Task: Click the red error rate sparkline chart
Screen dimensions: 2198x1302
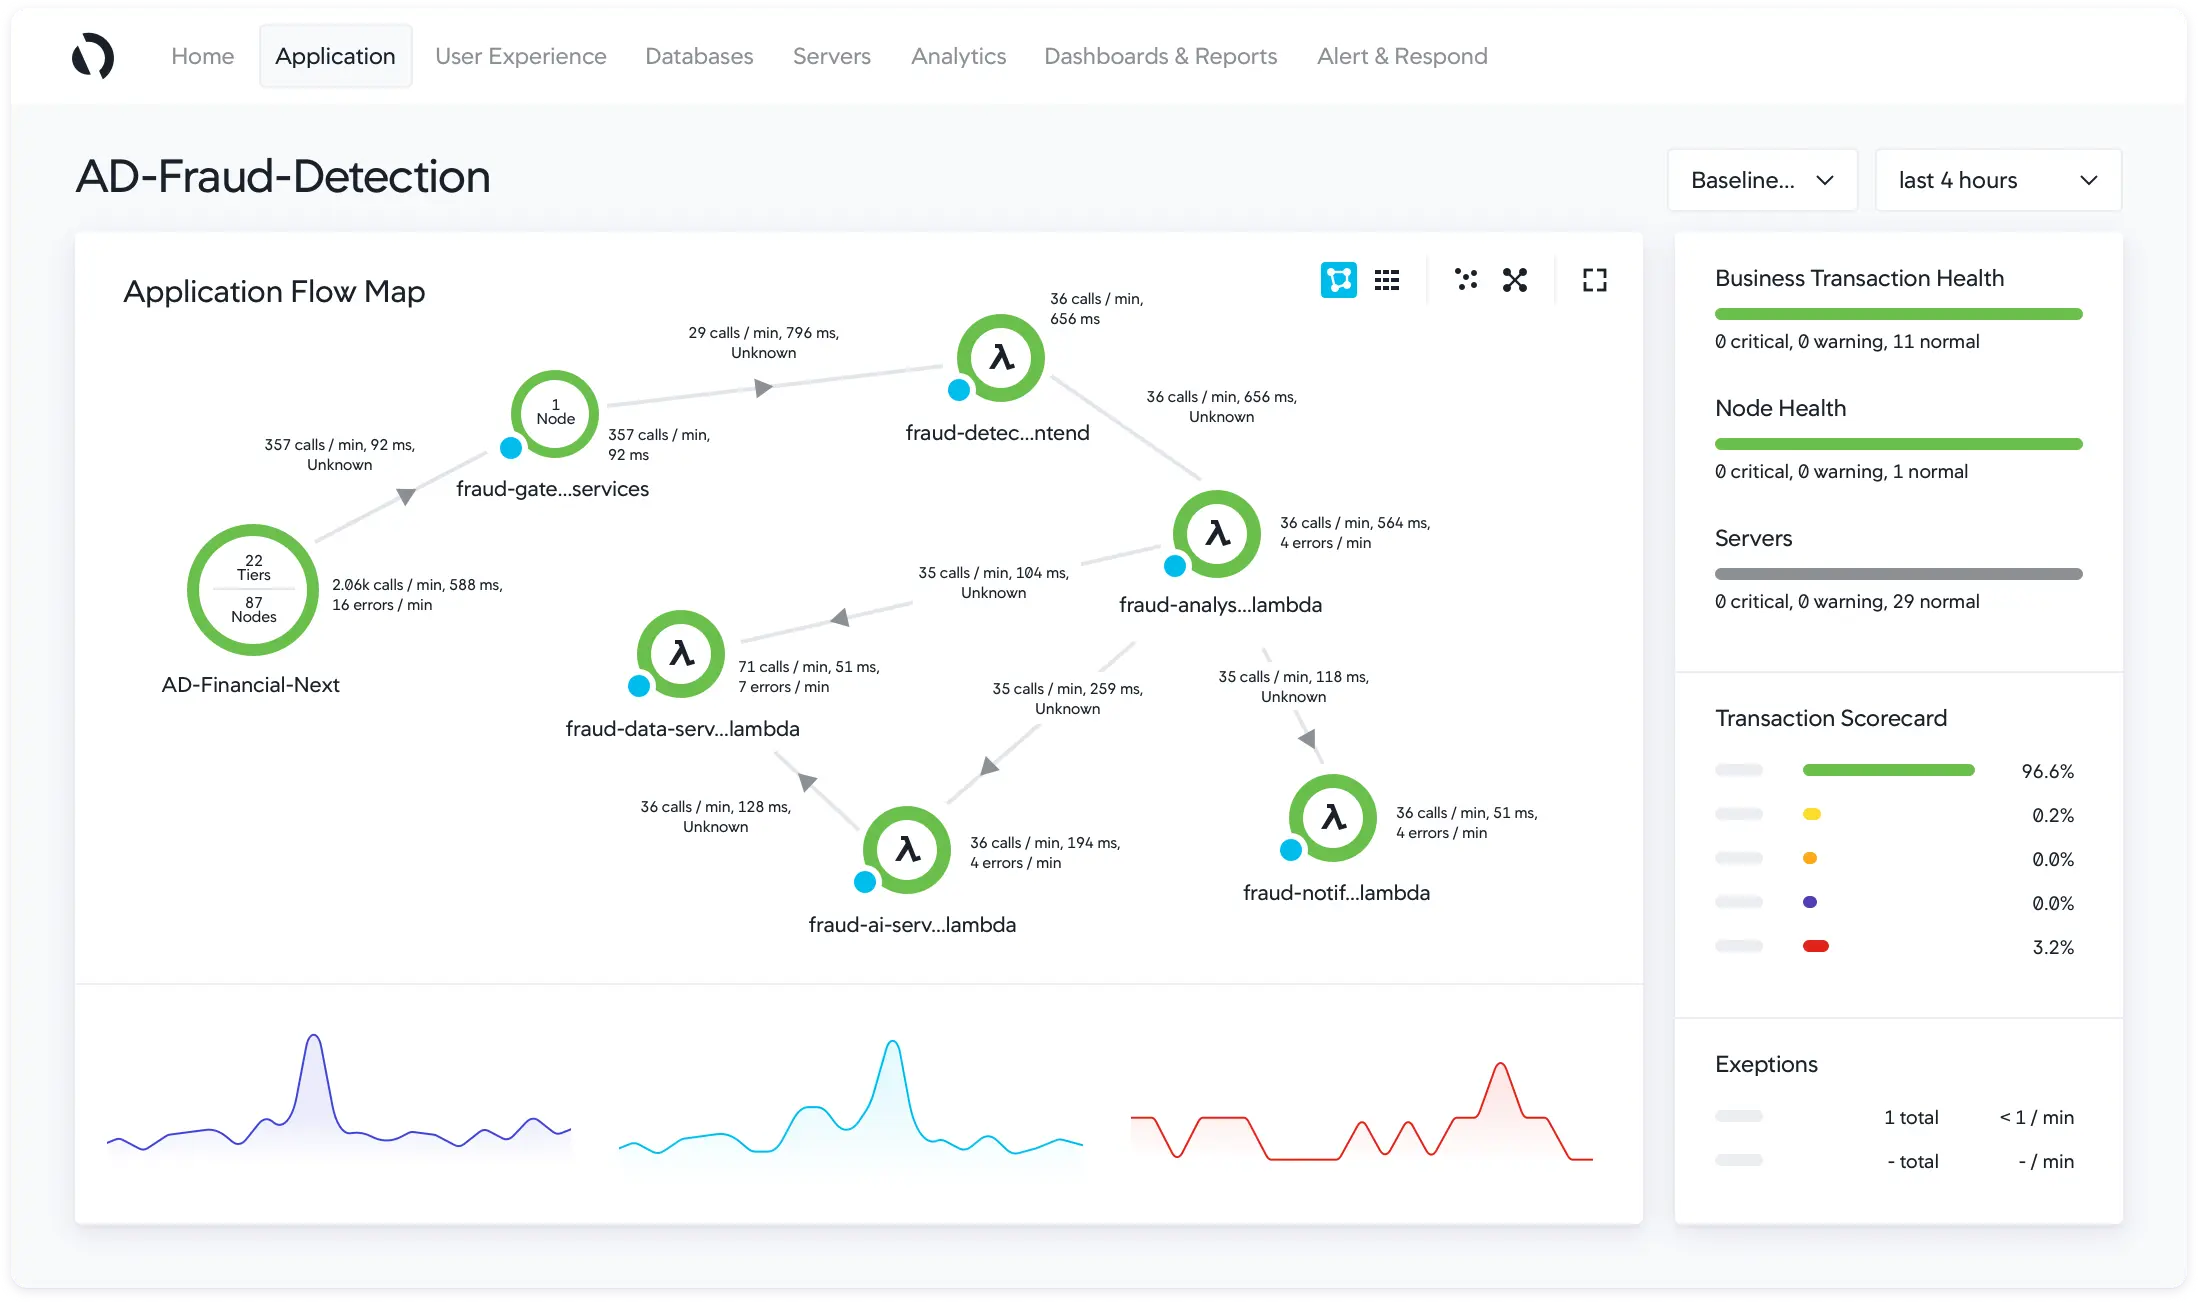Action: click(1362, 1112)
